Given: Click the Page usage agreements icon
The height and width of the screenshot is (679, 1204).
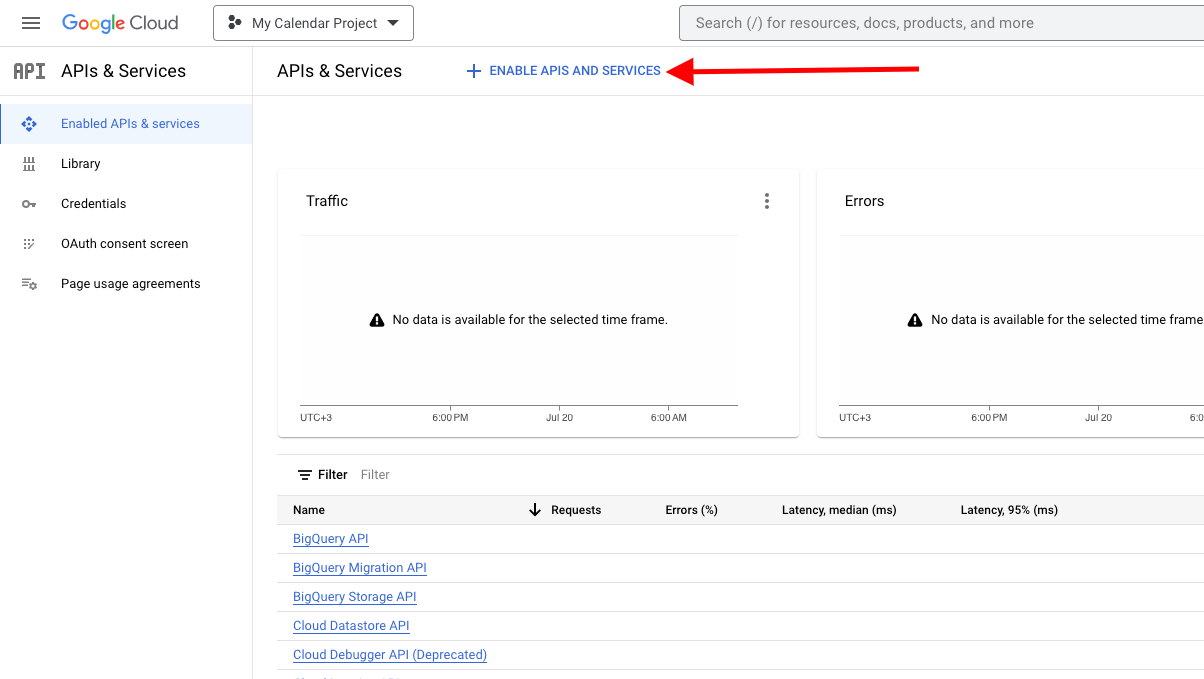Looking at the screenshot, I should (29, 284).
